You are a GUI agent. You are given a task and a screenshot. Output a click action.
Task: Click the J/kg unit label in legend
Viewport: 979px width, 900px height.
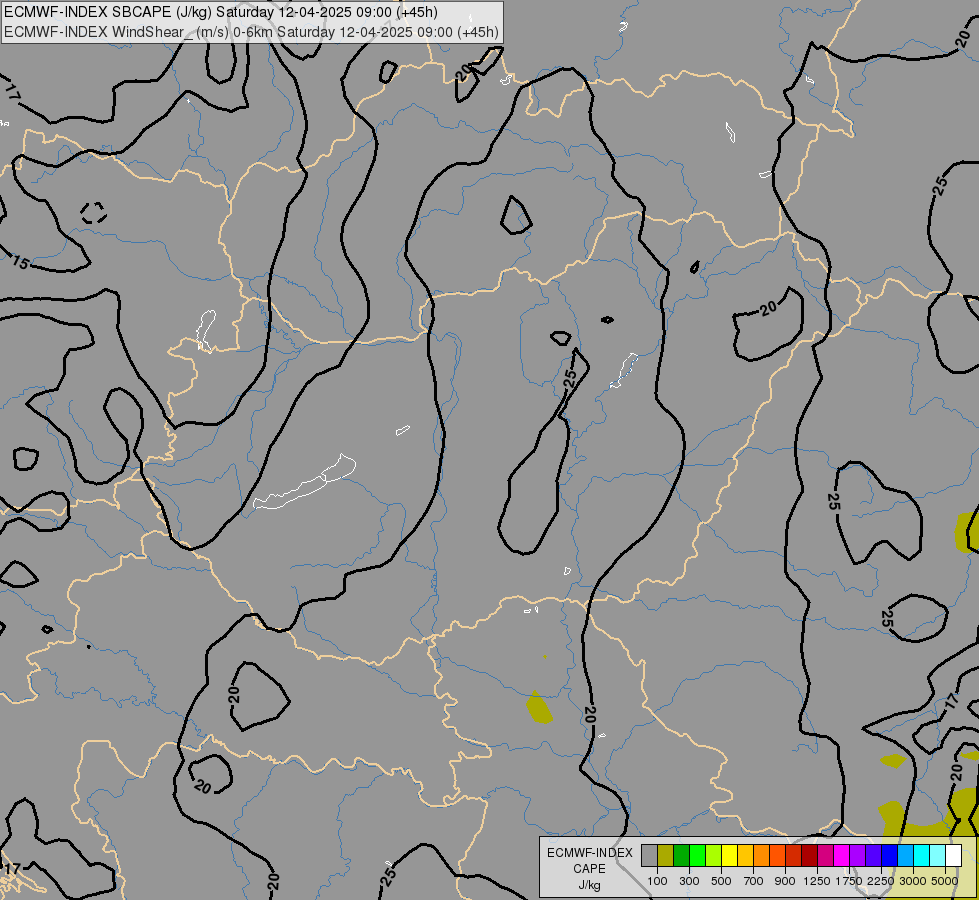click(589, 886)
